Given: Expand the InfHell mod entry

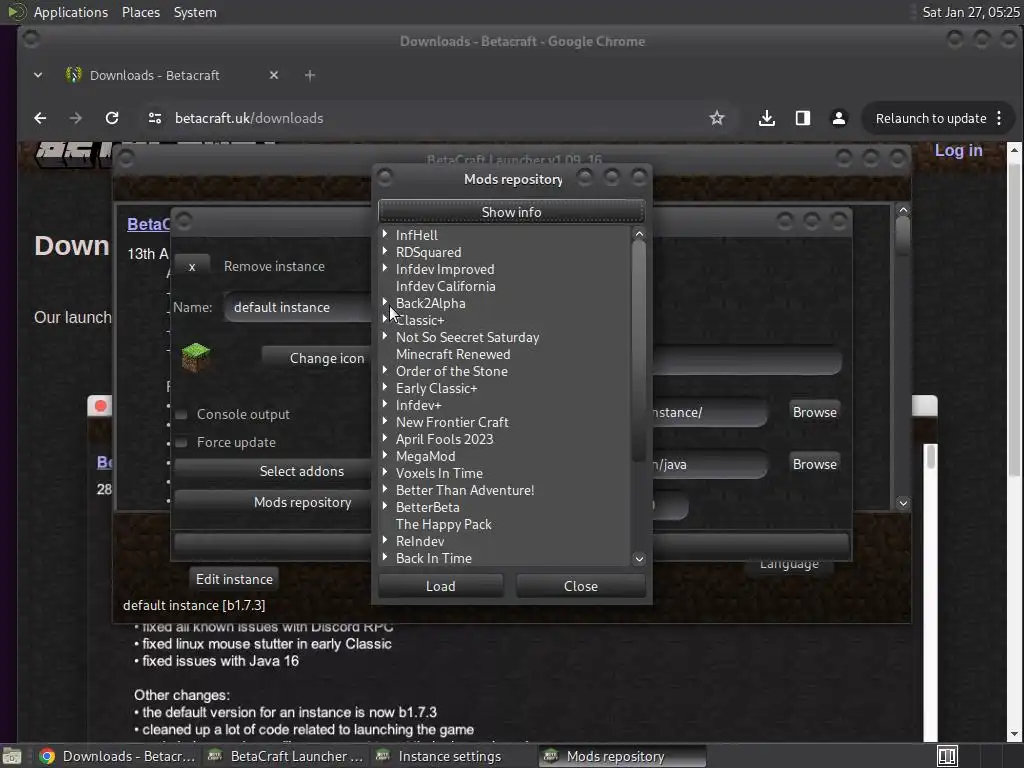Looking at the screenshot, I should (x=385, y=234).
